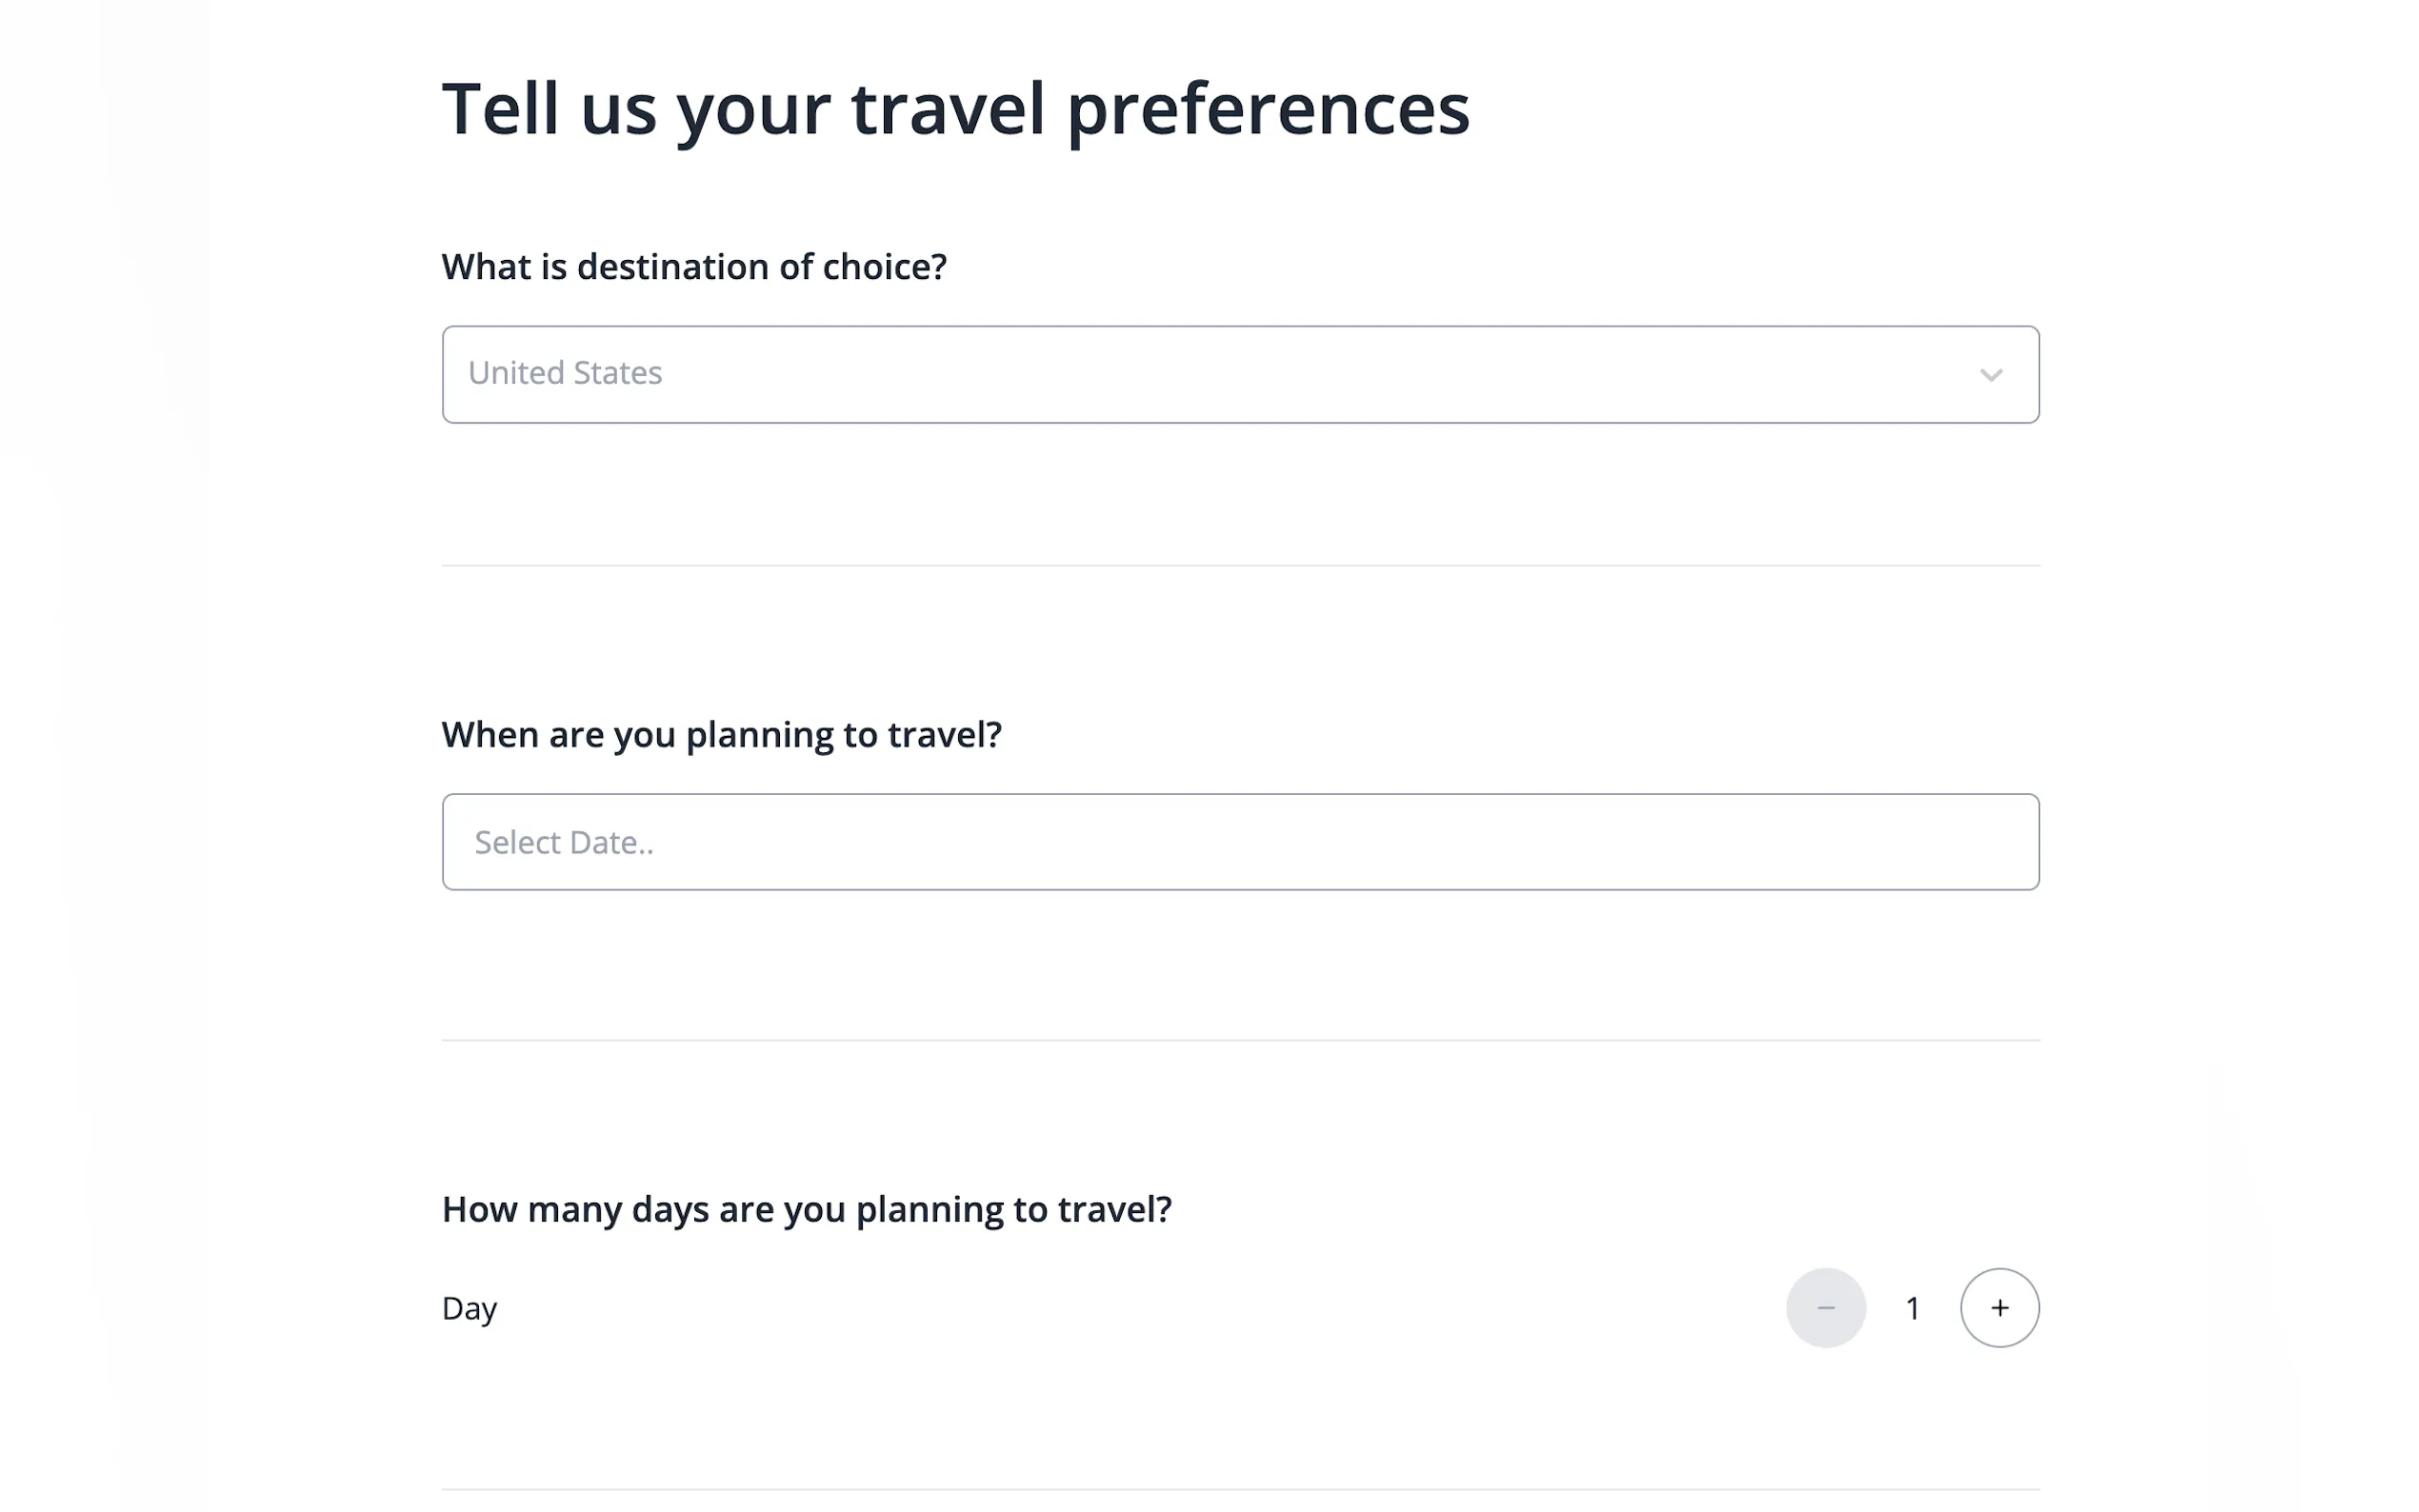
Task: Click "What is destination of choice?" label
Action: pos(694,267)
